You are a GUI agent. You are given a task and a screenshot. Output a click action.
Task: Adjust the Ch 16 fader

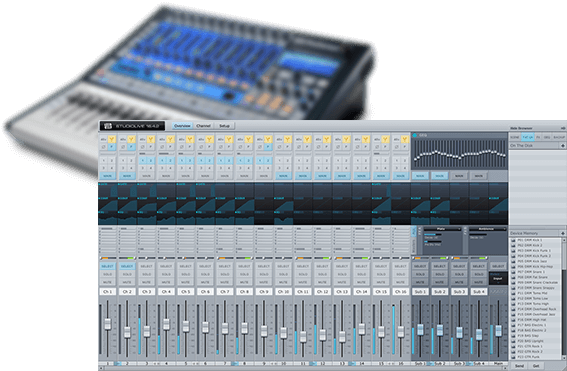400,332
